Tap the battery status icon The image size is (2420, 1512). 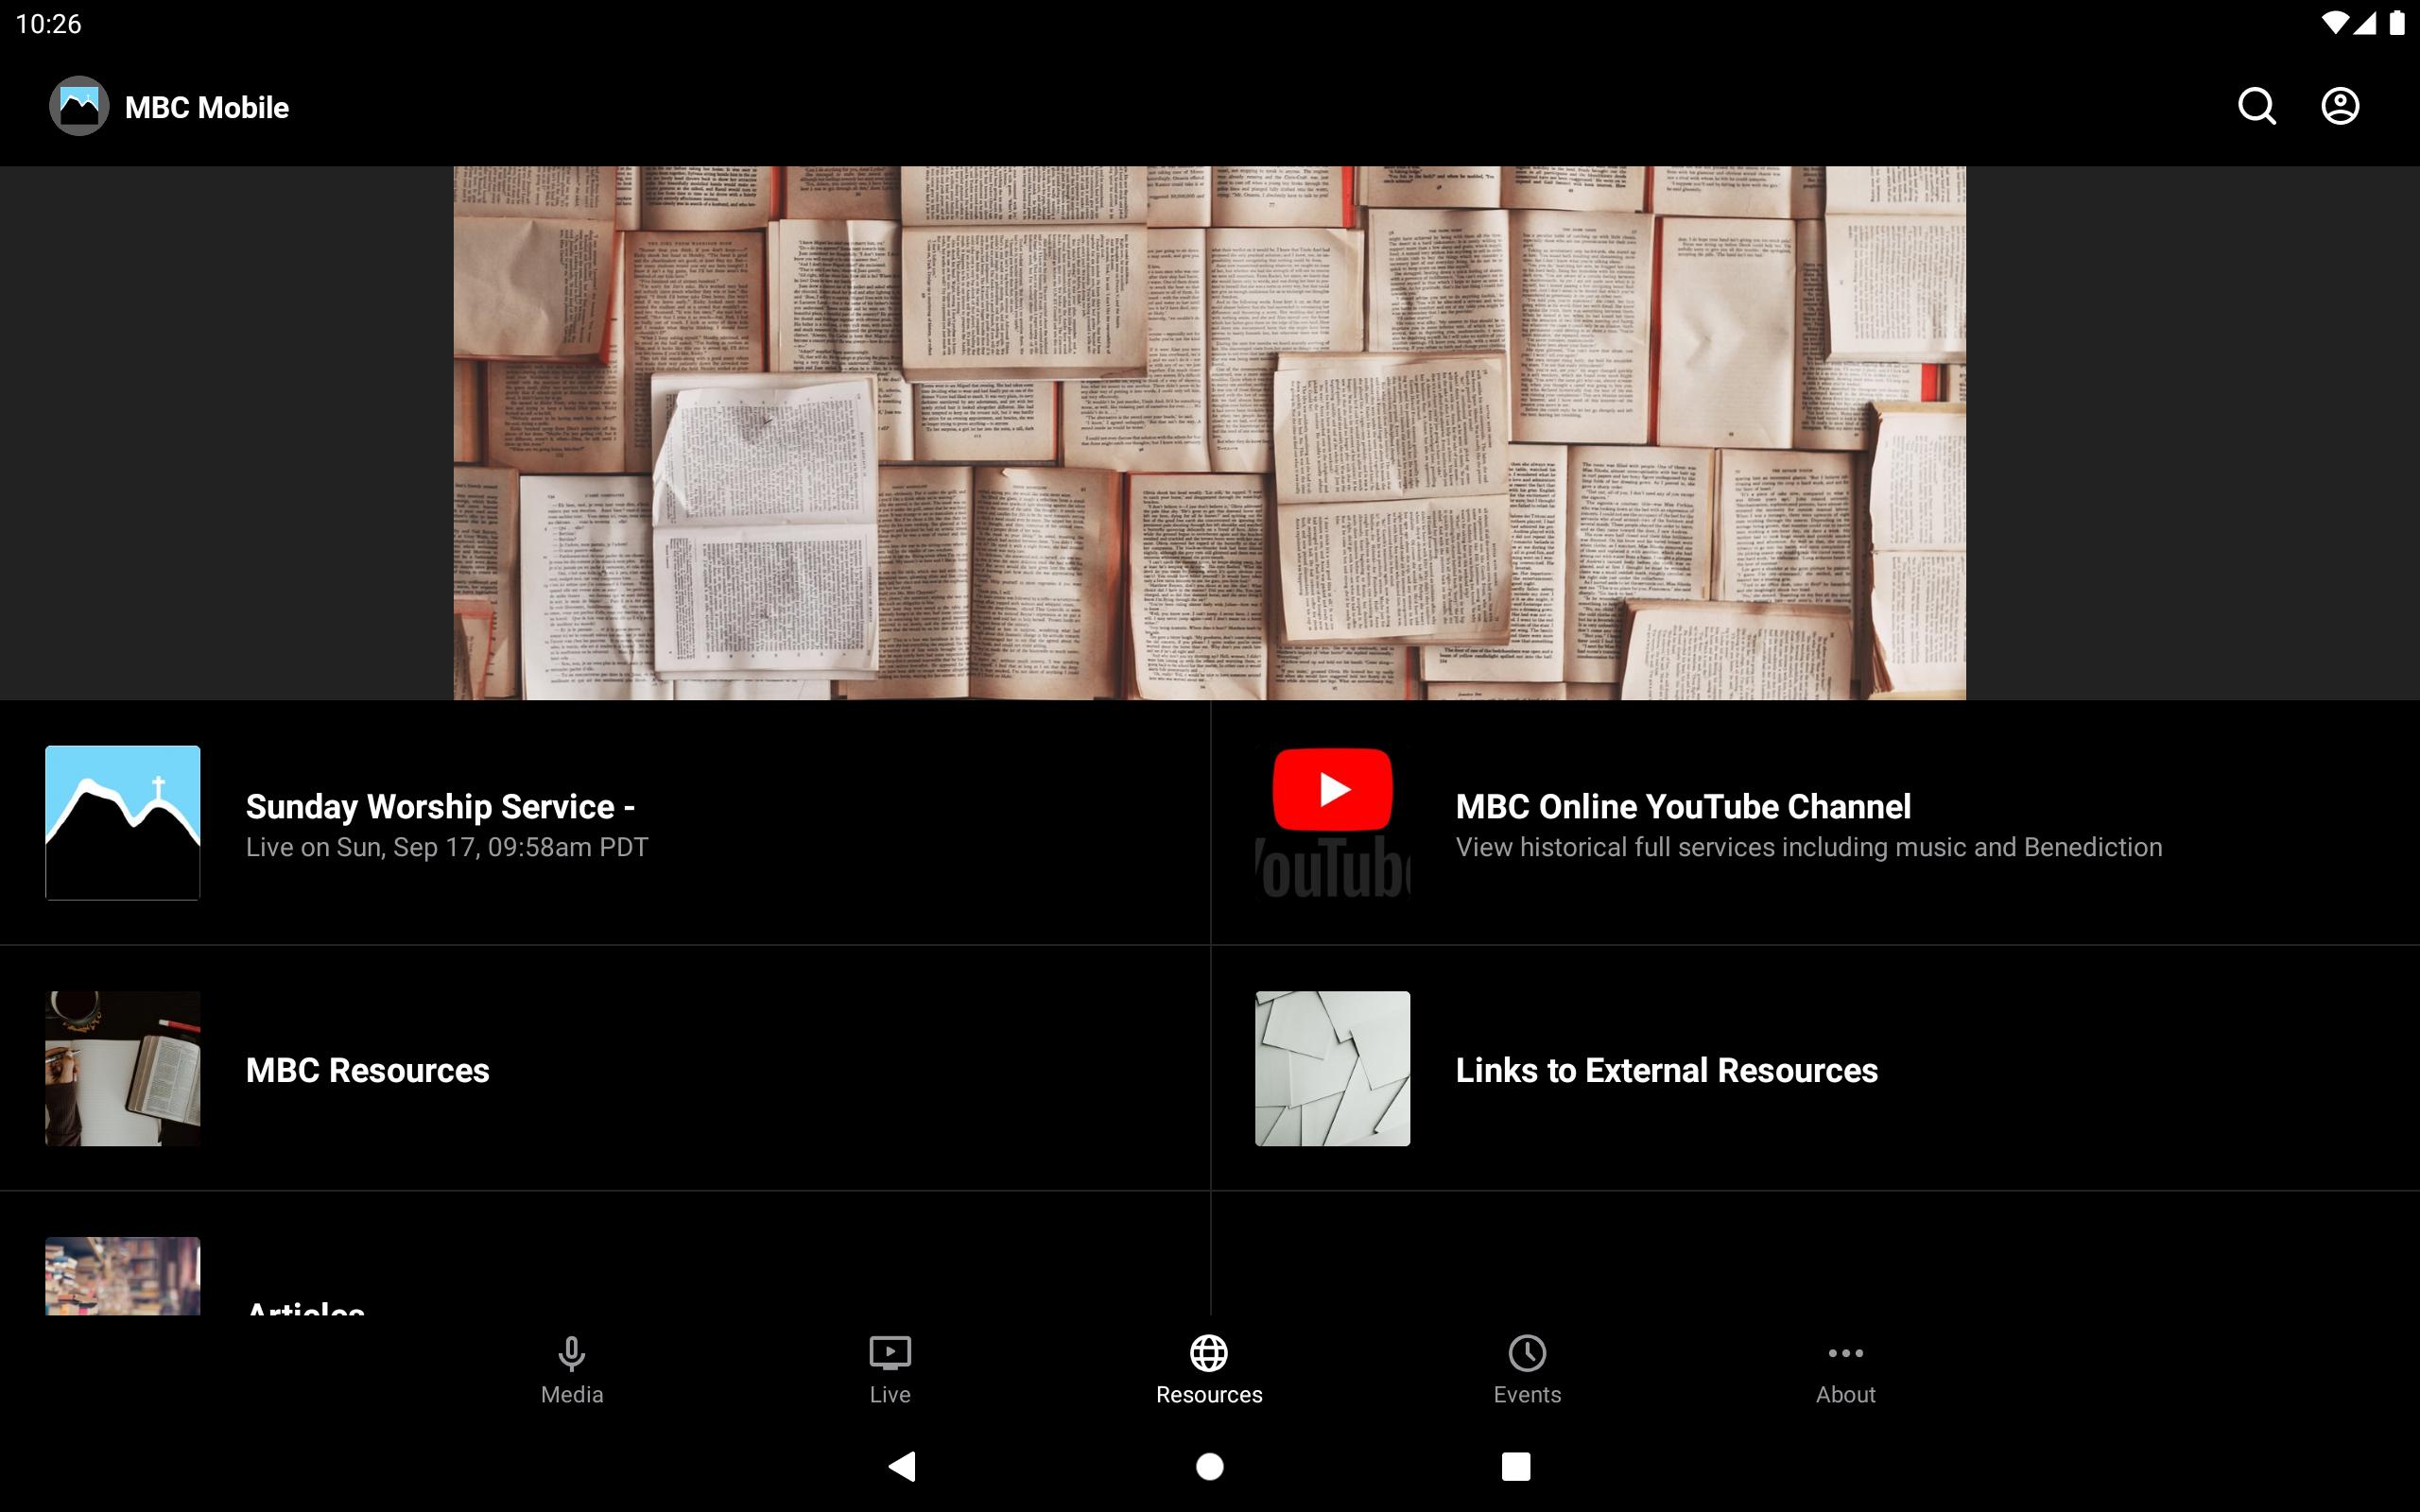tap(2397, 23)
